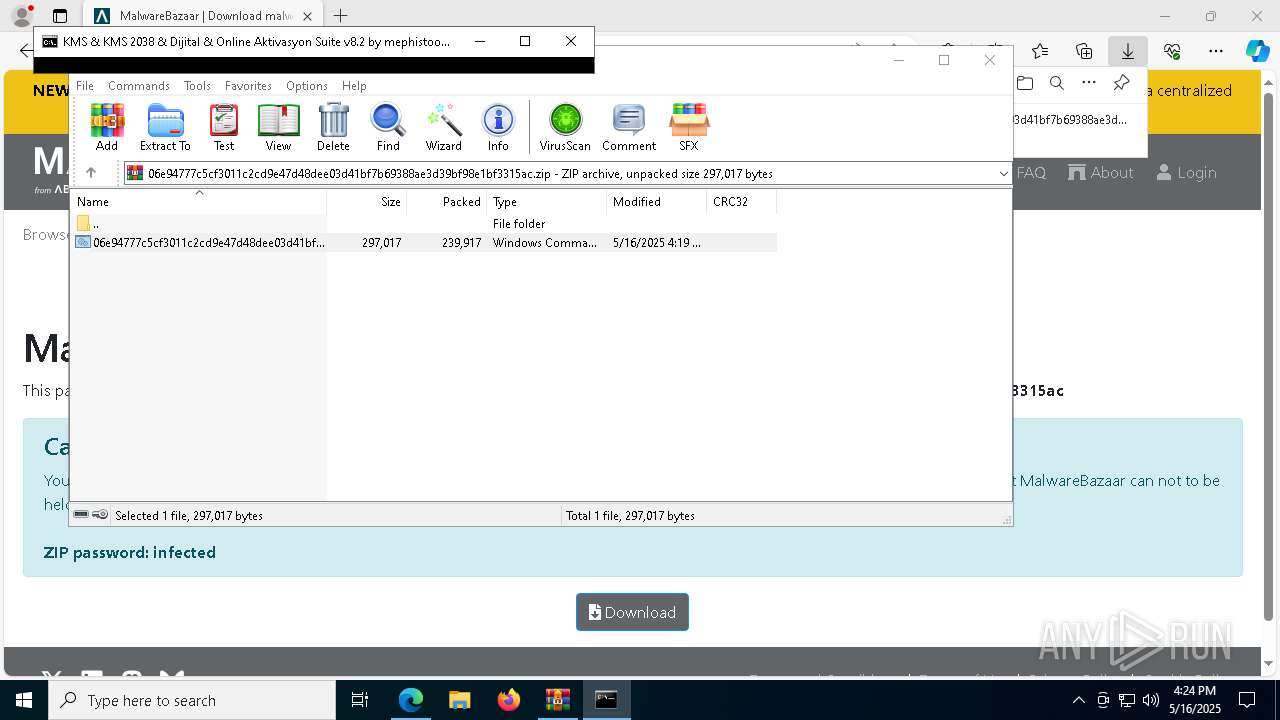Open more options in downloads popup

[x=1089, y=83]
